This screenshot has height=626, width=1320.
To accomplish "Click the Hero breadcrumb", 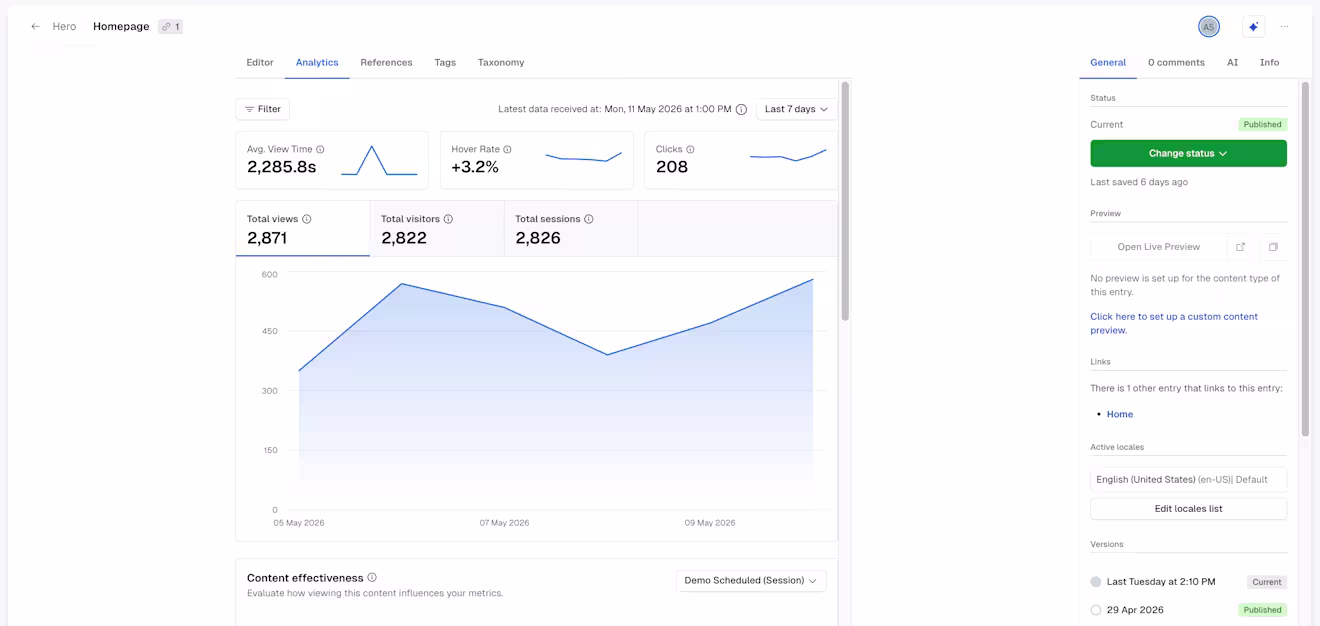I will [64, 27].
